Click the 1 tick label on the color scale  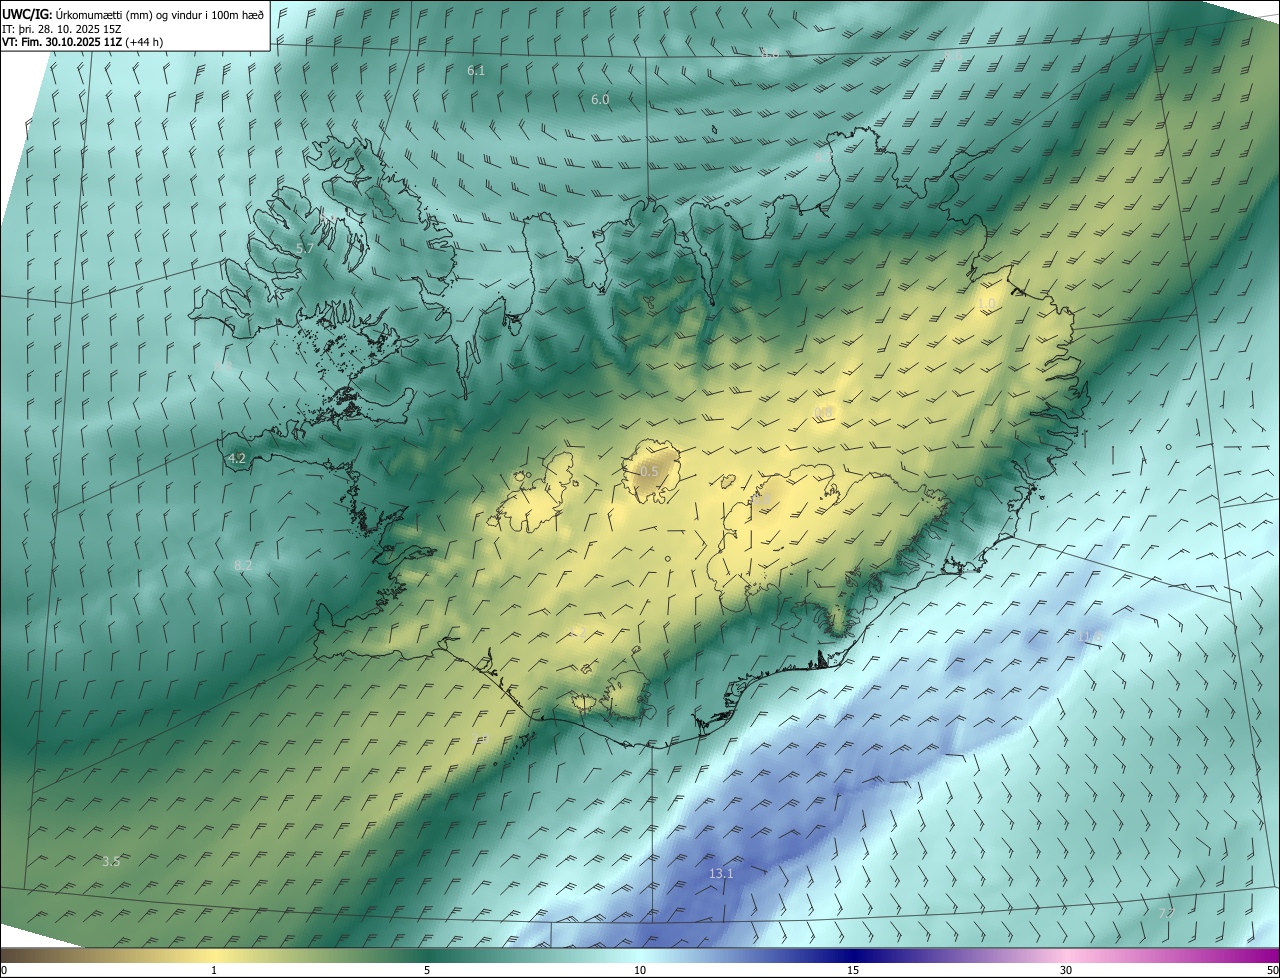(x=214, y=970)
